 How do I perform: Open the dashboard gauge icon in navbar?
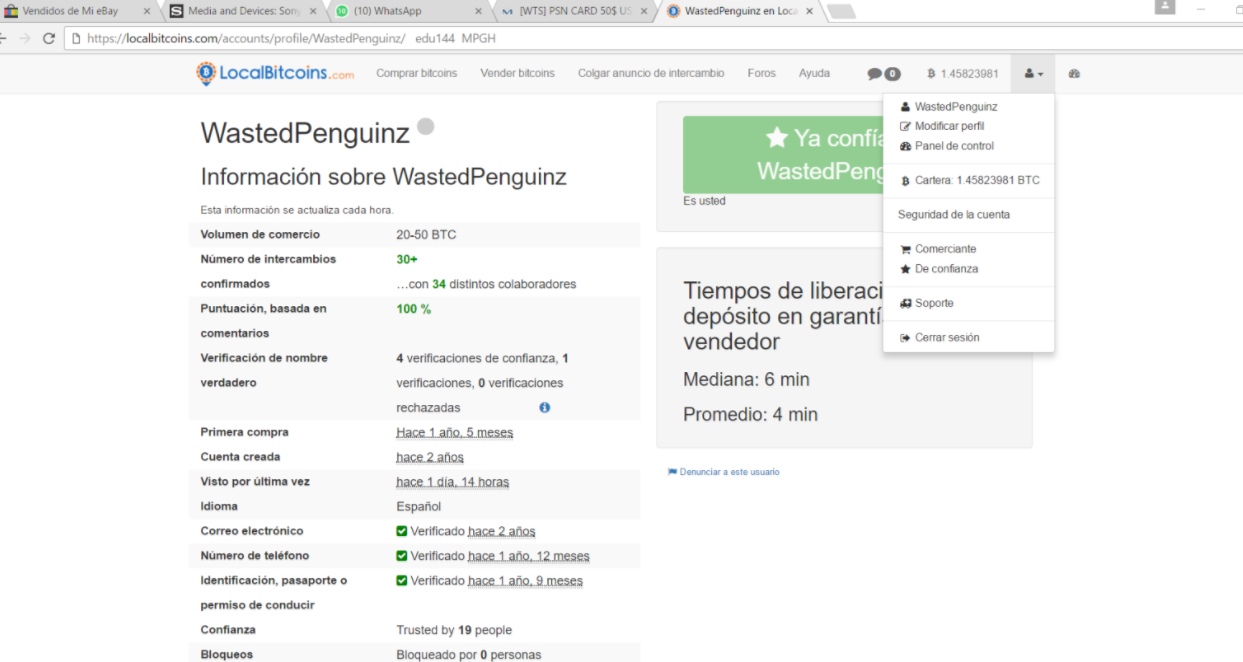[x=1074, y=74]
